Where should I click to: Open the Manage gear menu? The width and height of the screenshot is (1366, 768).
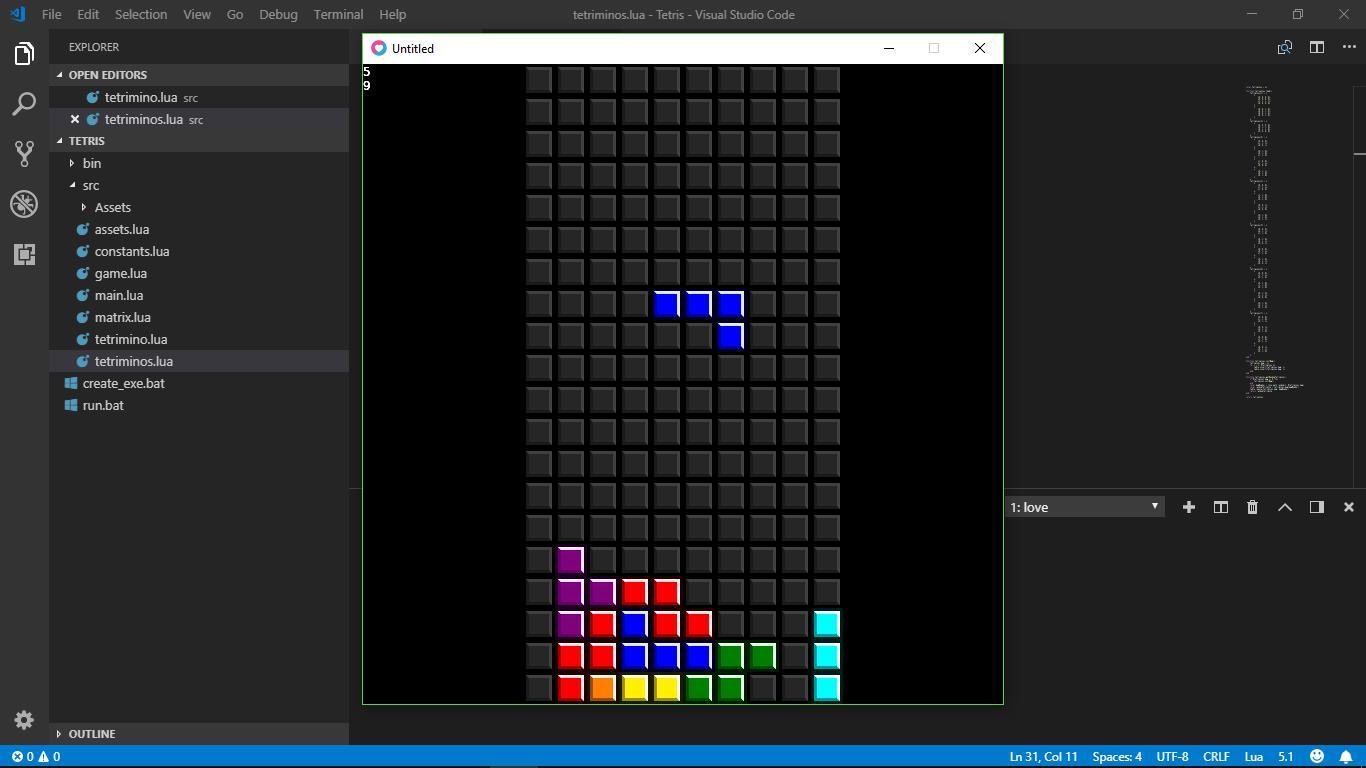click(24, 720)
